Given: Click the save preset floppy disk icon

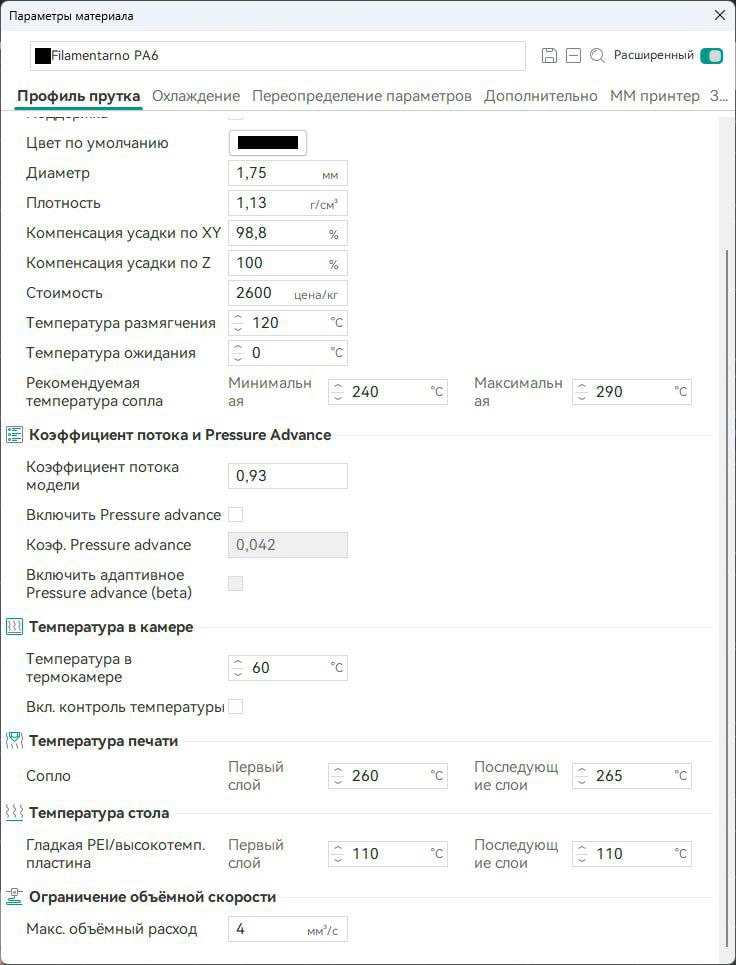Looking at the screenshot, I should (x=549, y=56).
